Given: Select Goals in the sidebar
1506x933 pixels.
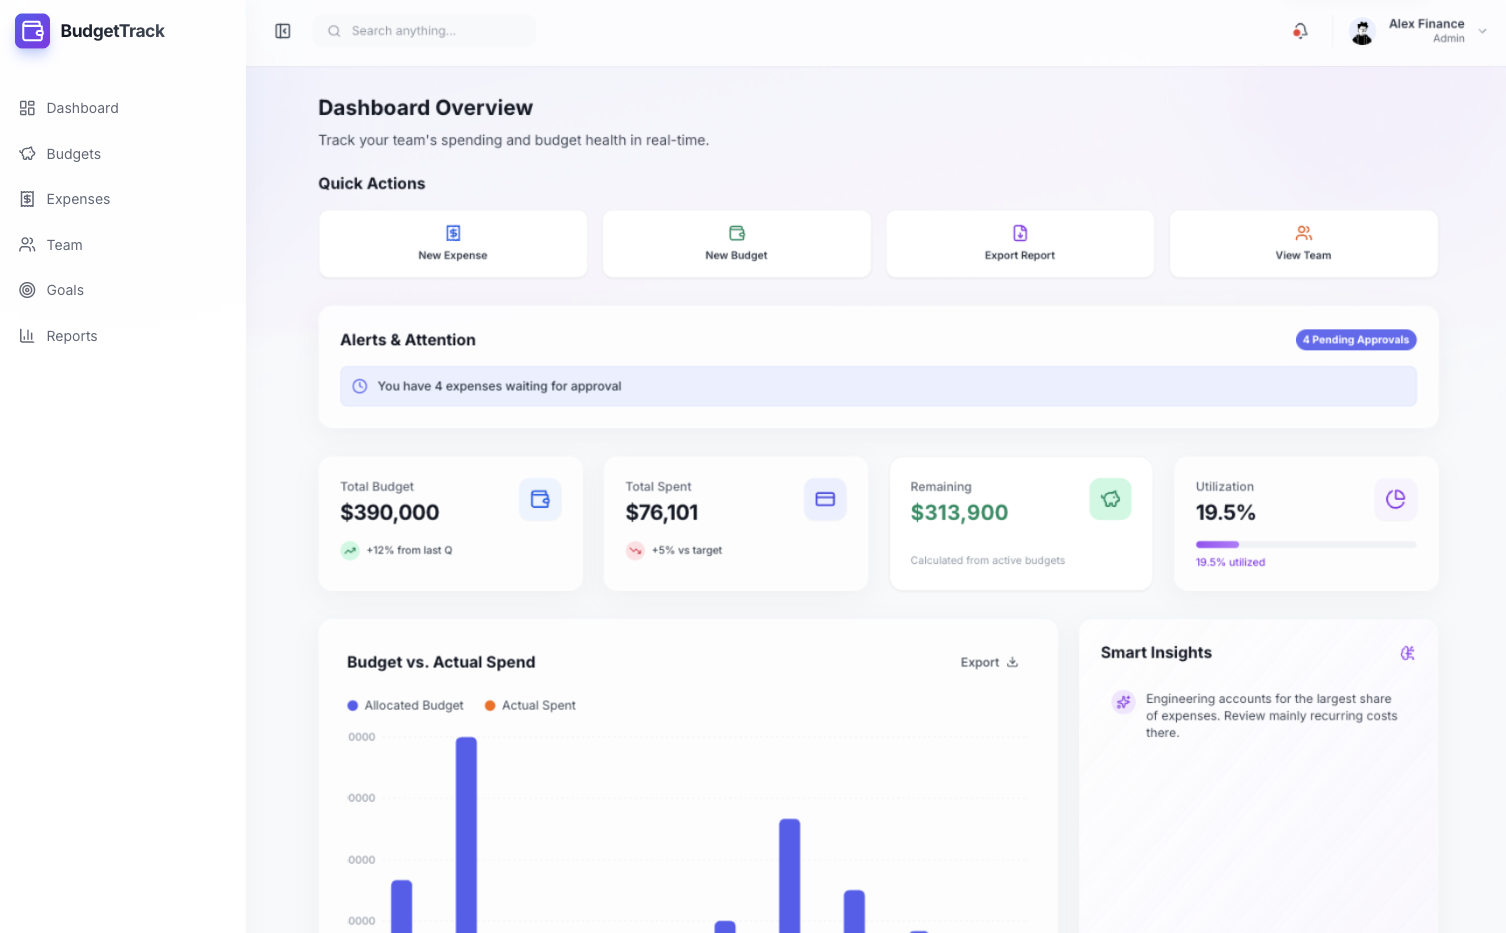Looking at the screenshot, I should click(x=123, y=290).
